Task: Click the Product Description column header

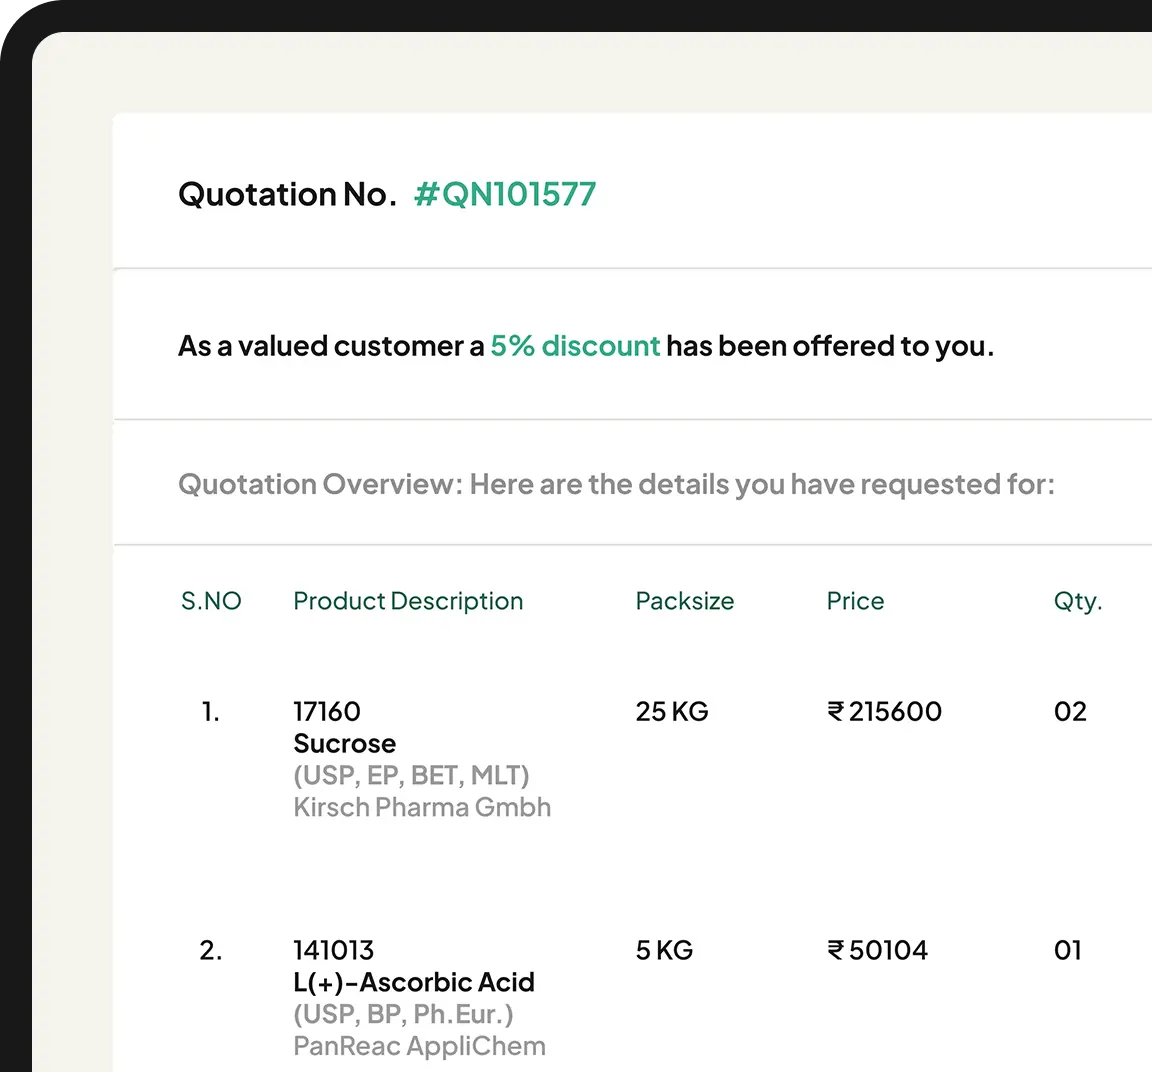Action: 408,601
